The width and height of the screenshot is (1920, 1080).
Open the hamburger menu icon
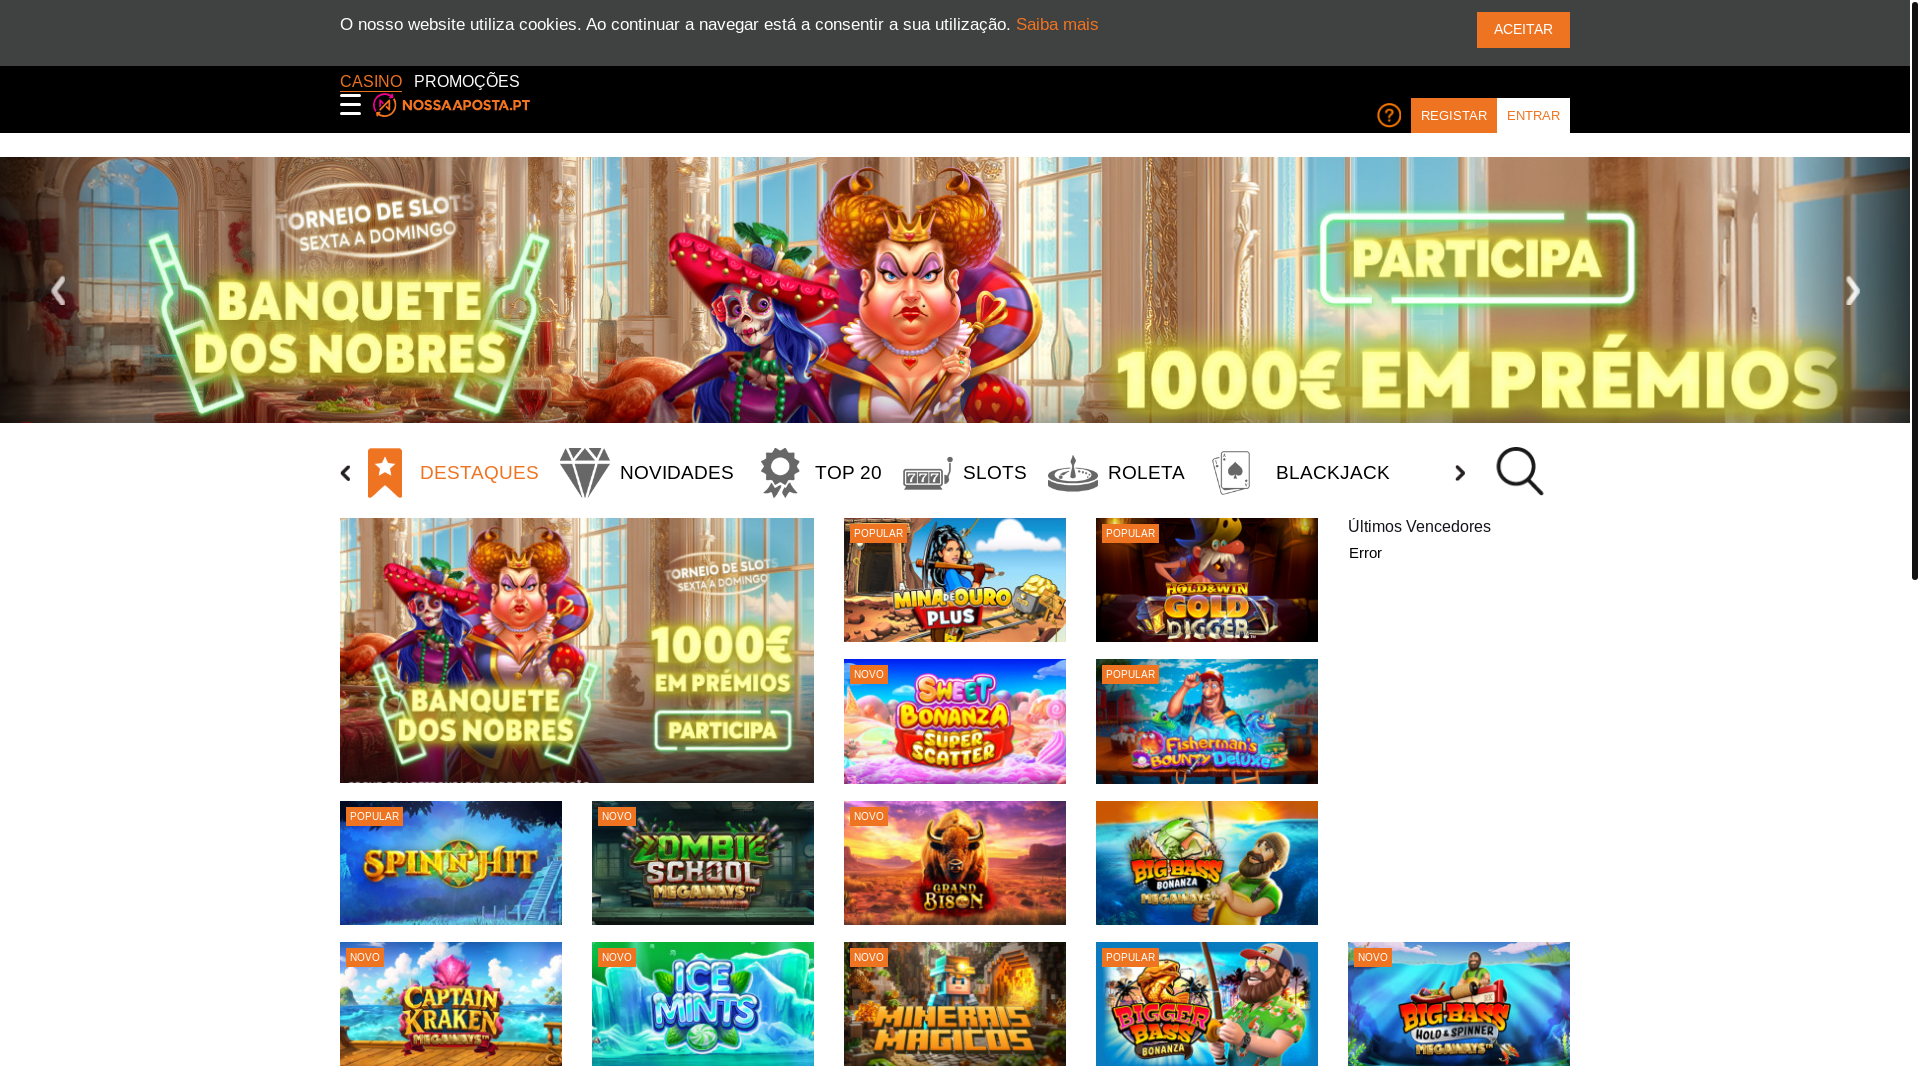click(350, 105)
